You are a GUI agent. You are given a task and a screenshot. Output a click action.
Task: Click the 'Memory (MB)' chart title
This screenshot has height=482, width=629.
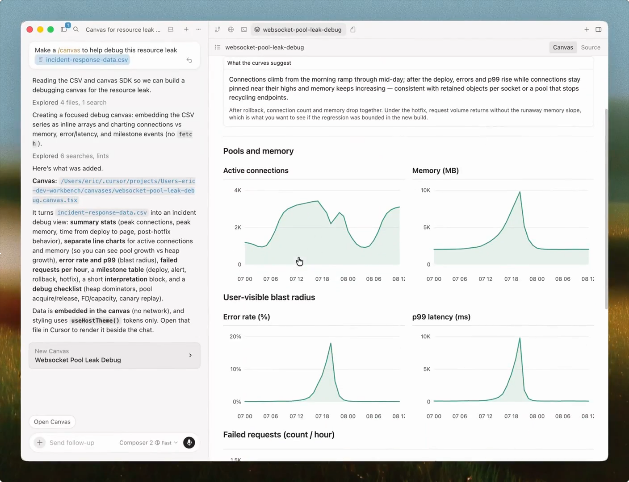(436, 170)
